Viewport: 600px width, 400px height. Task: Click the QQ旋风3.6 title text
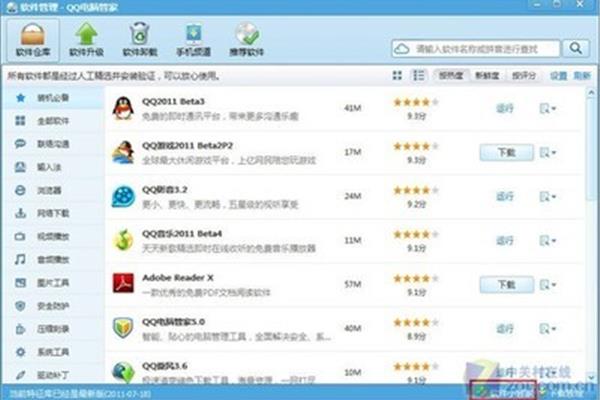(x=165, y=366)
